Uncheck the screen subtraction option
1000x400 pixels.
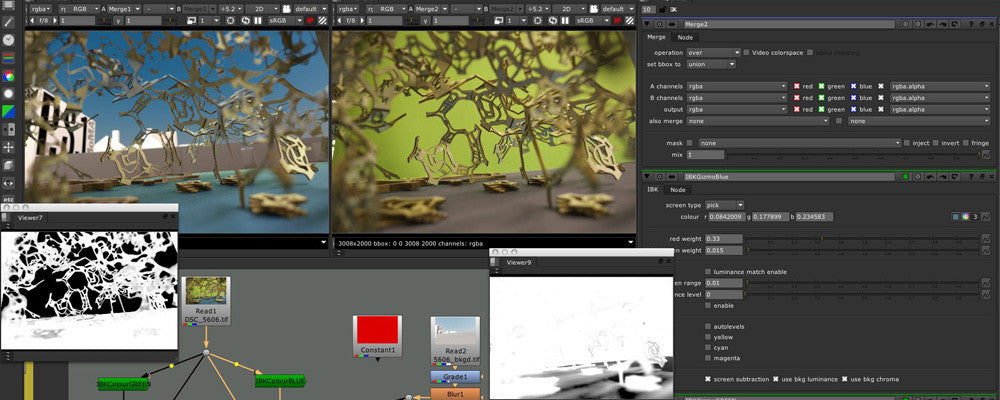(x=709, y=379)
